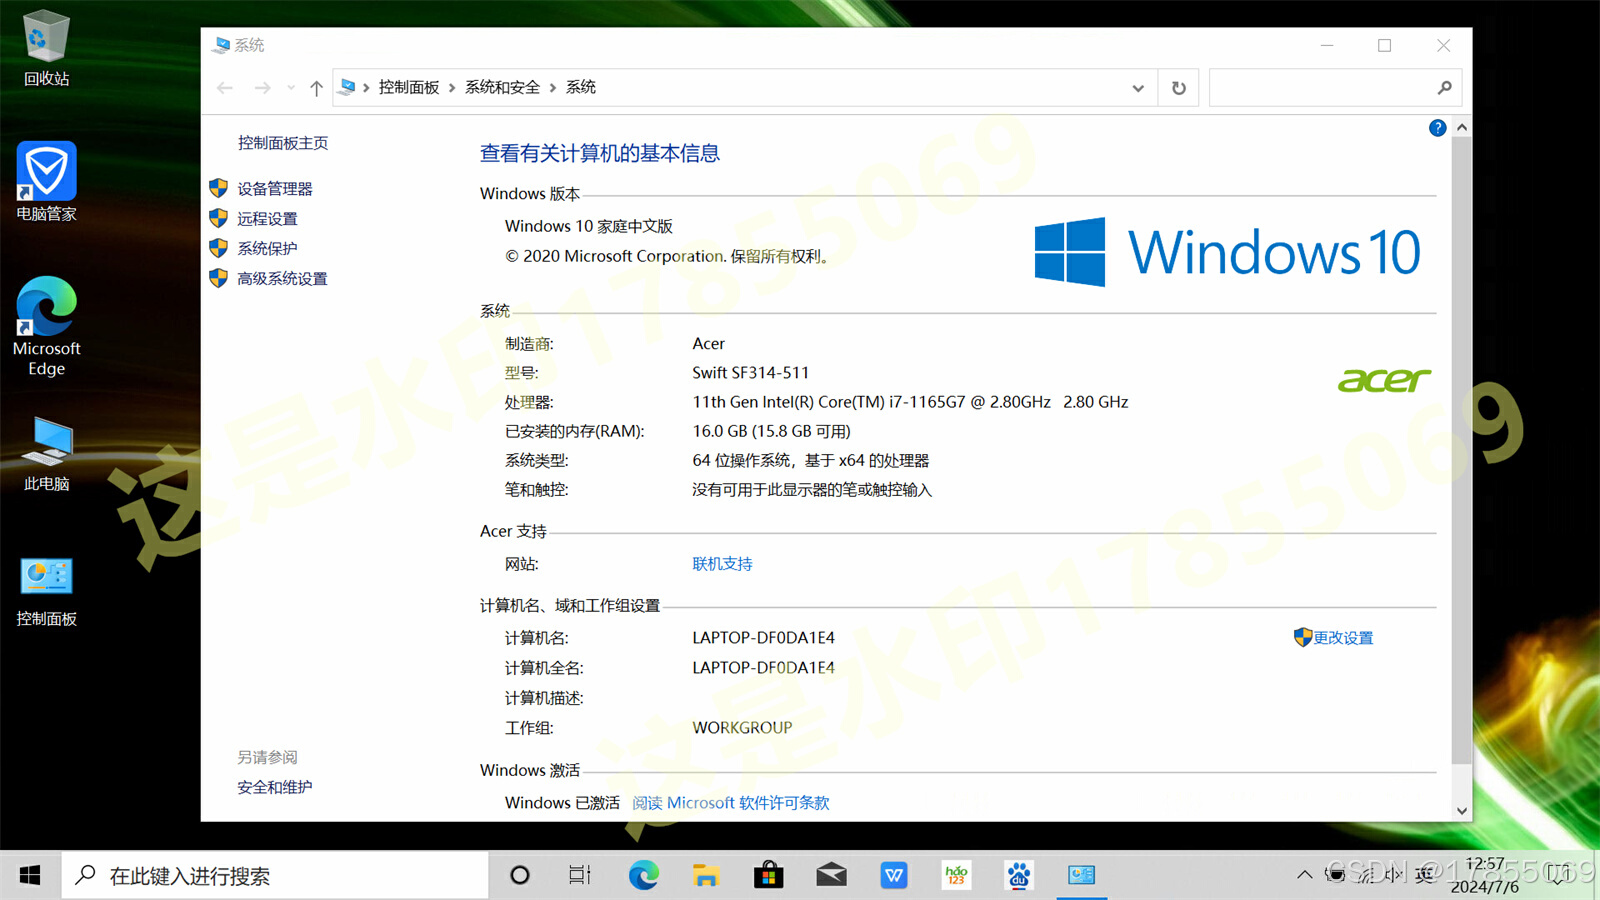This screenshot has height=900, width=1600.
Task: Click the up one level arrow
Action: pyautogui.click(x=316, y=88)
